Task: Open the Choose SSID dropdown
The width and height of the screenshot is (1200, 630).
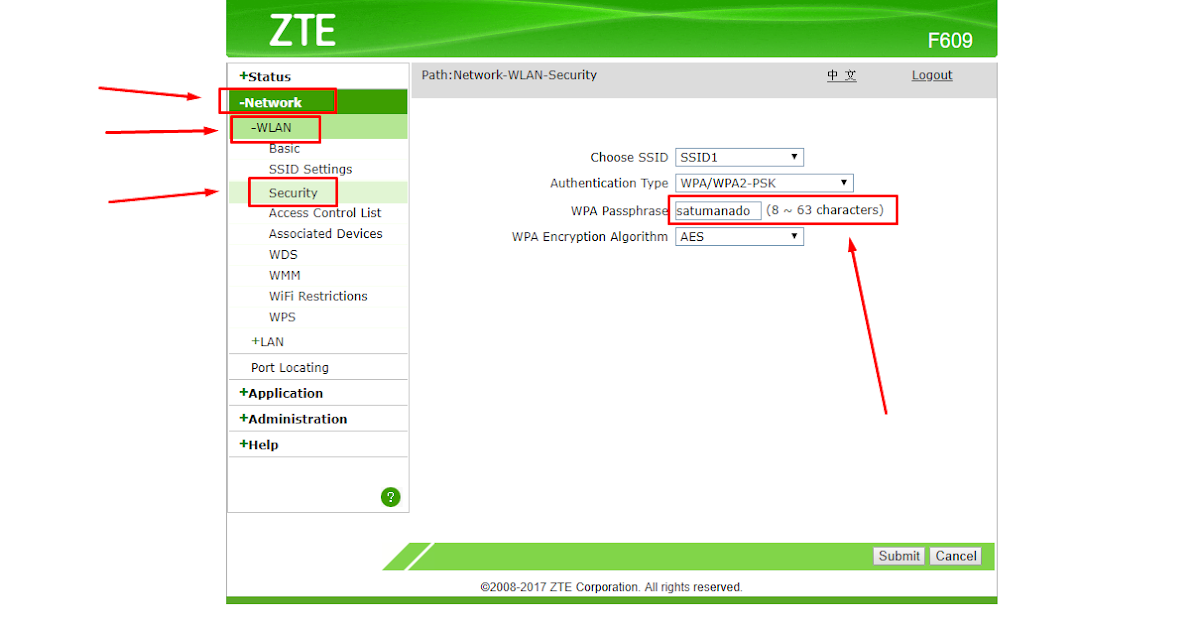Action: (739, 157)
